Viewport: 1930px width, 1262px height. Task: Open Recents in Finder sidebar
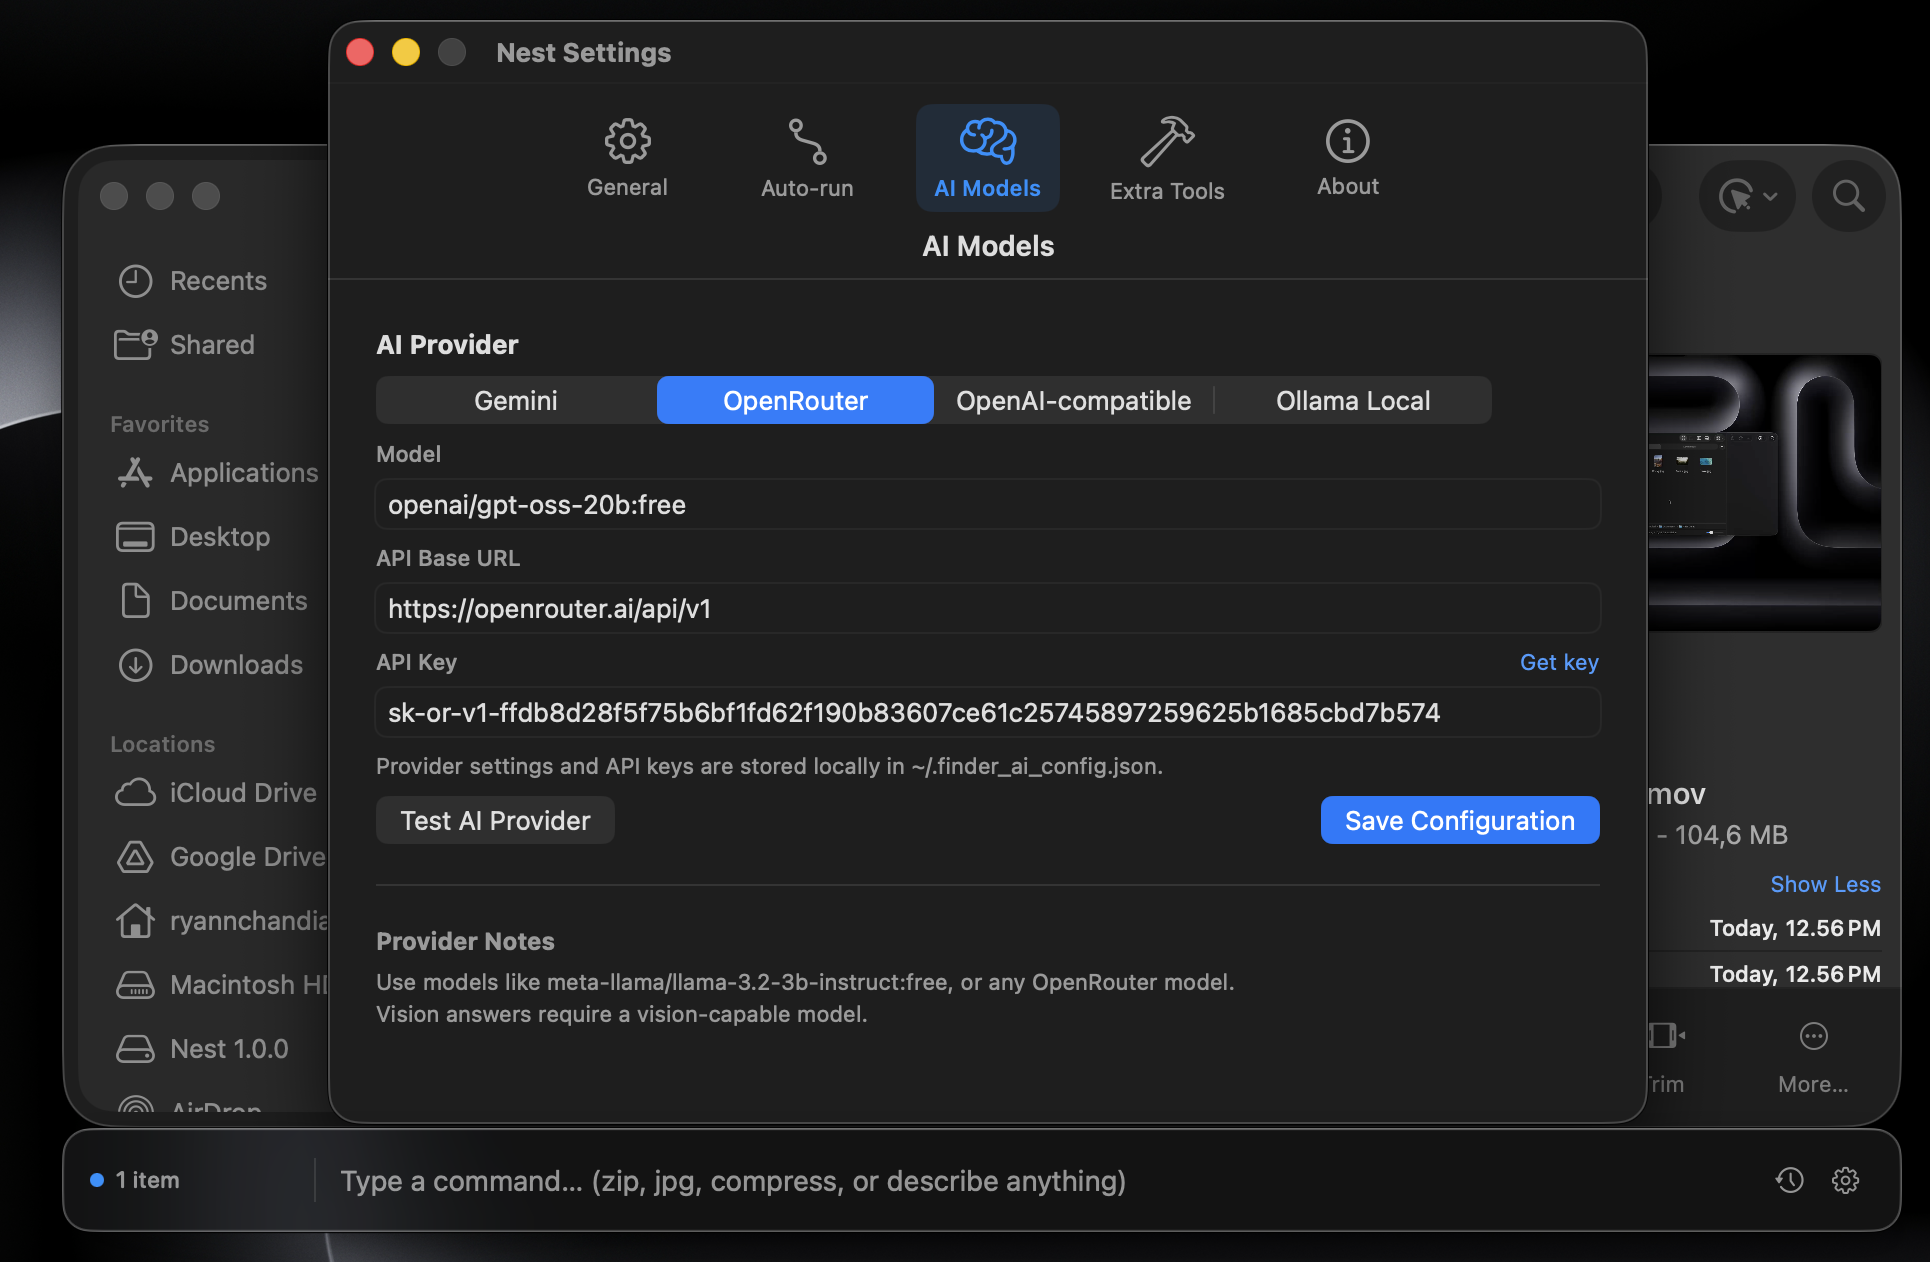pos(193,281)
